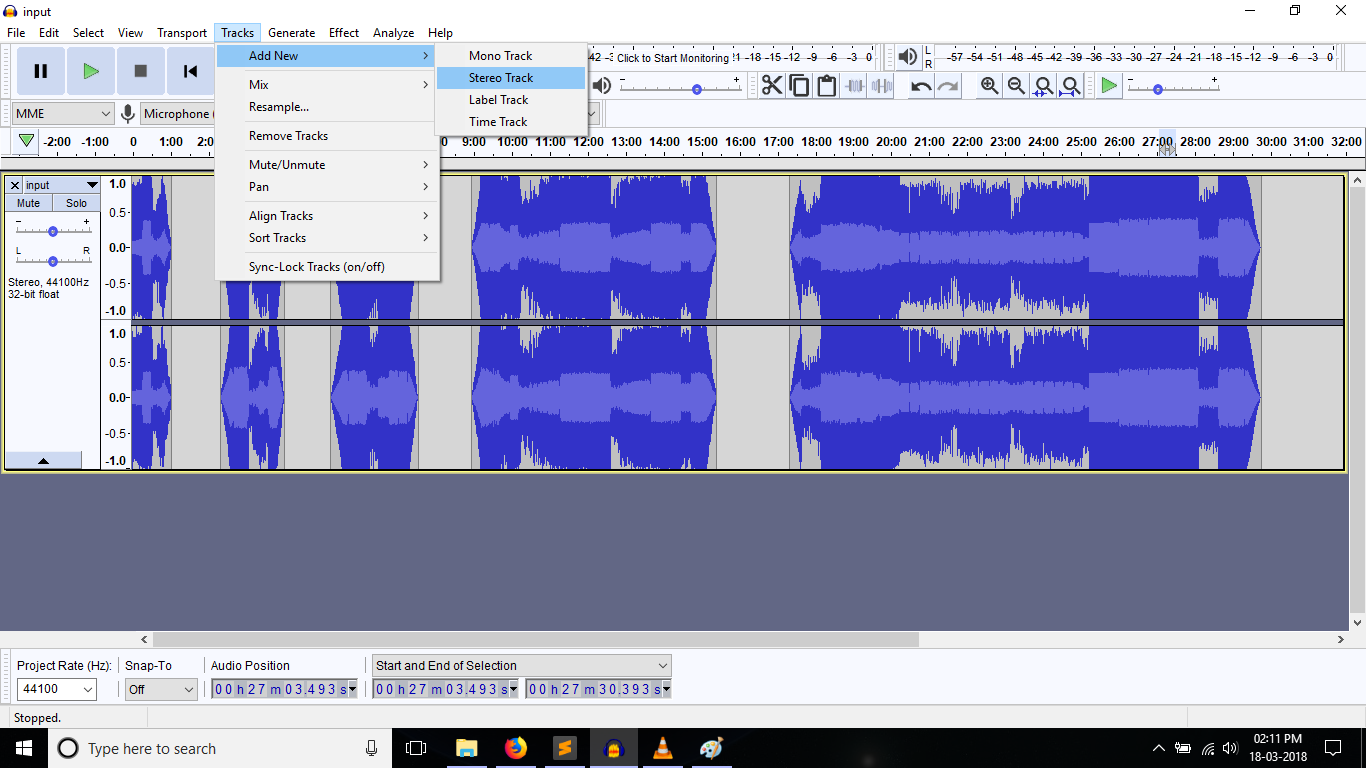Screen dimensions: 1366x768
Task: Open the input track name dropdown
Action: pyautogui.click(x=92, y=185)
